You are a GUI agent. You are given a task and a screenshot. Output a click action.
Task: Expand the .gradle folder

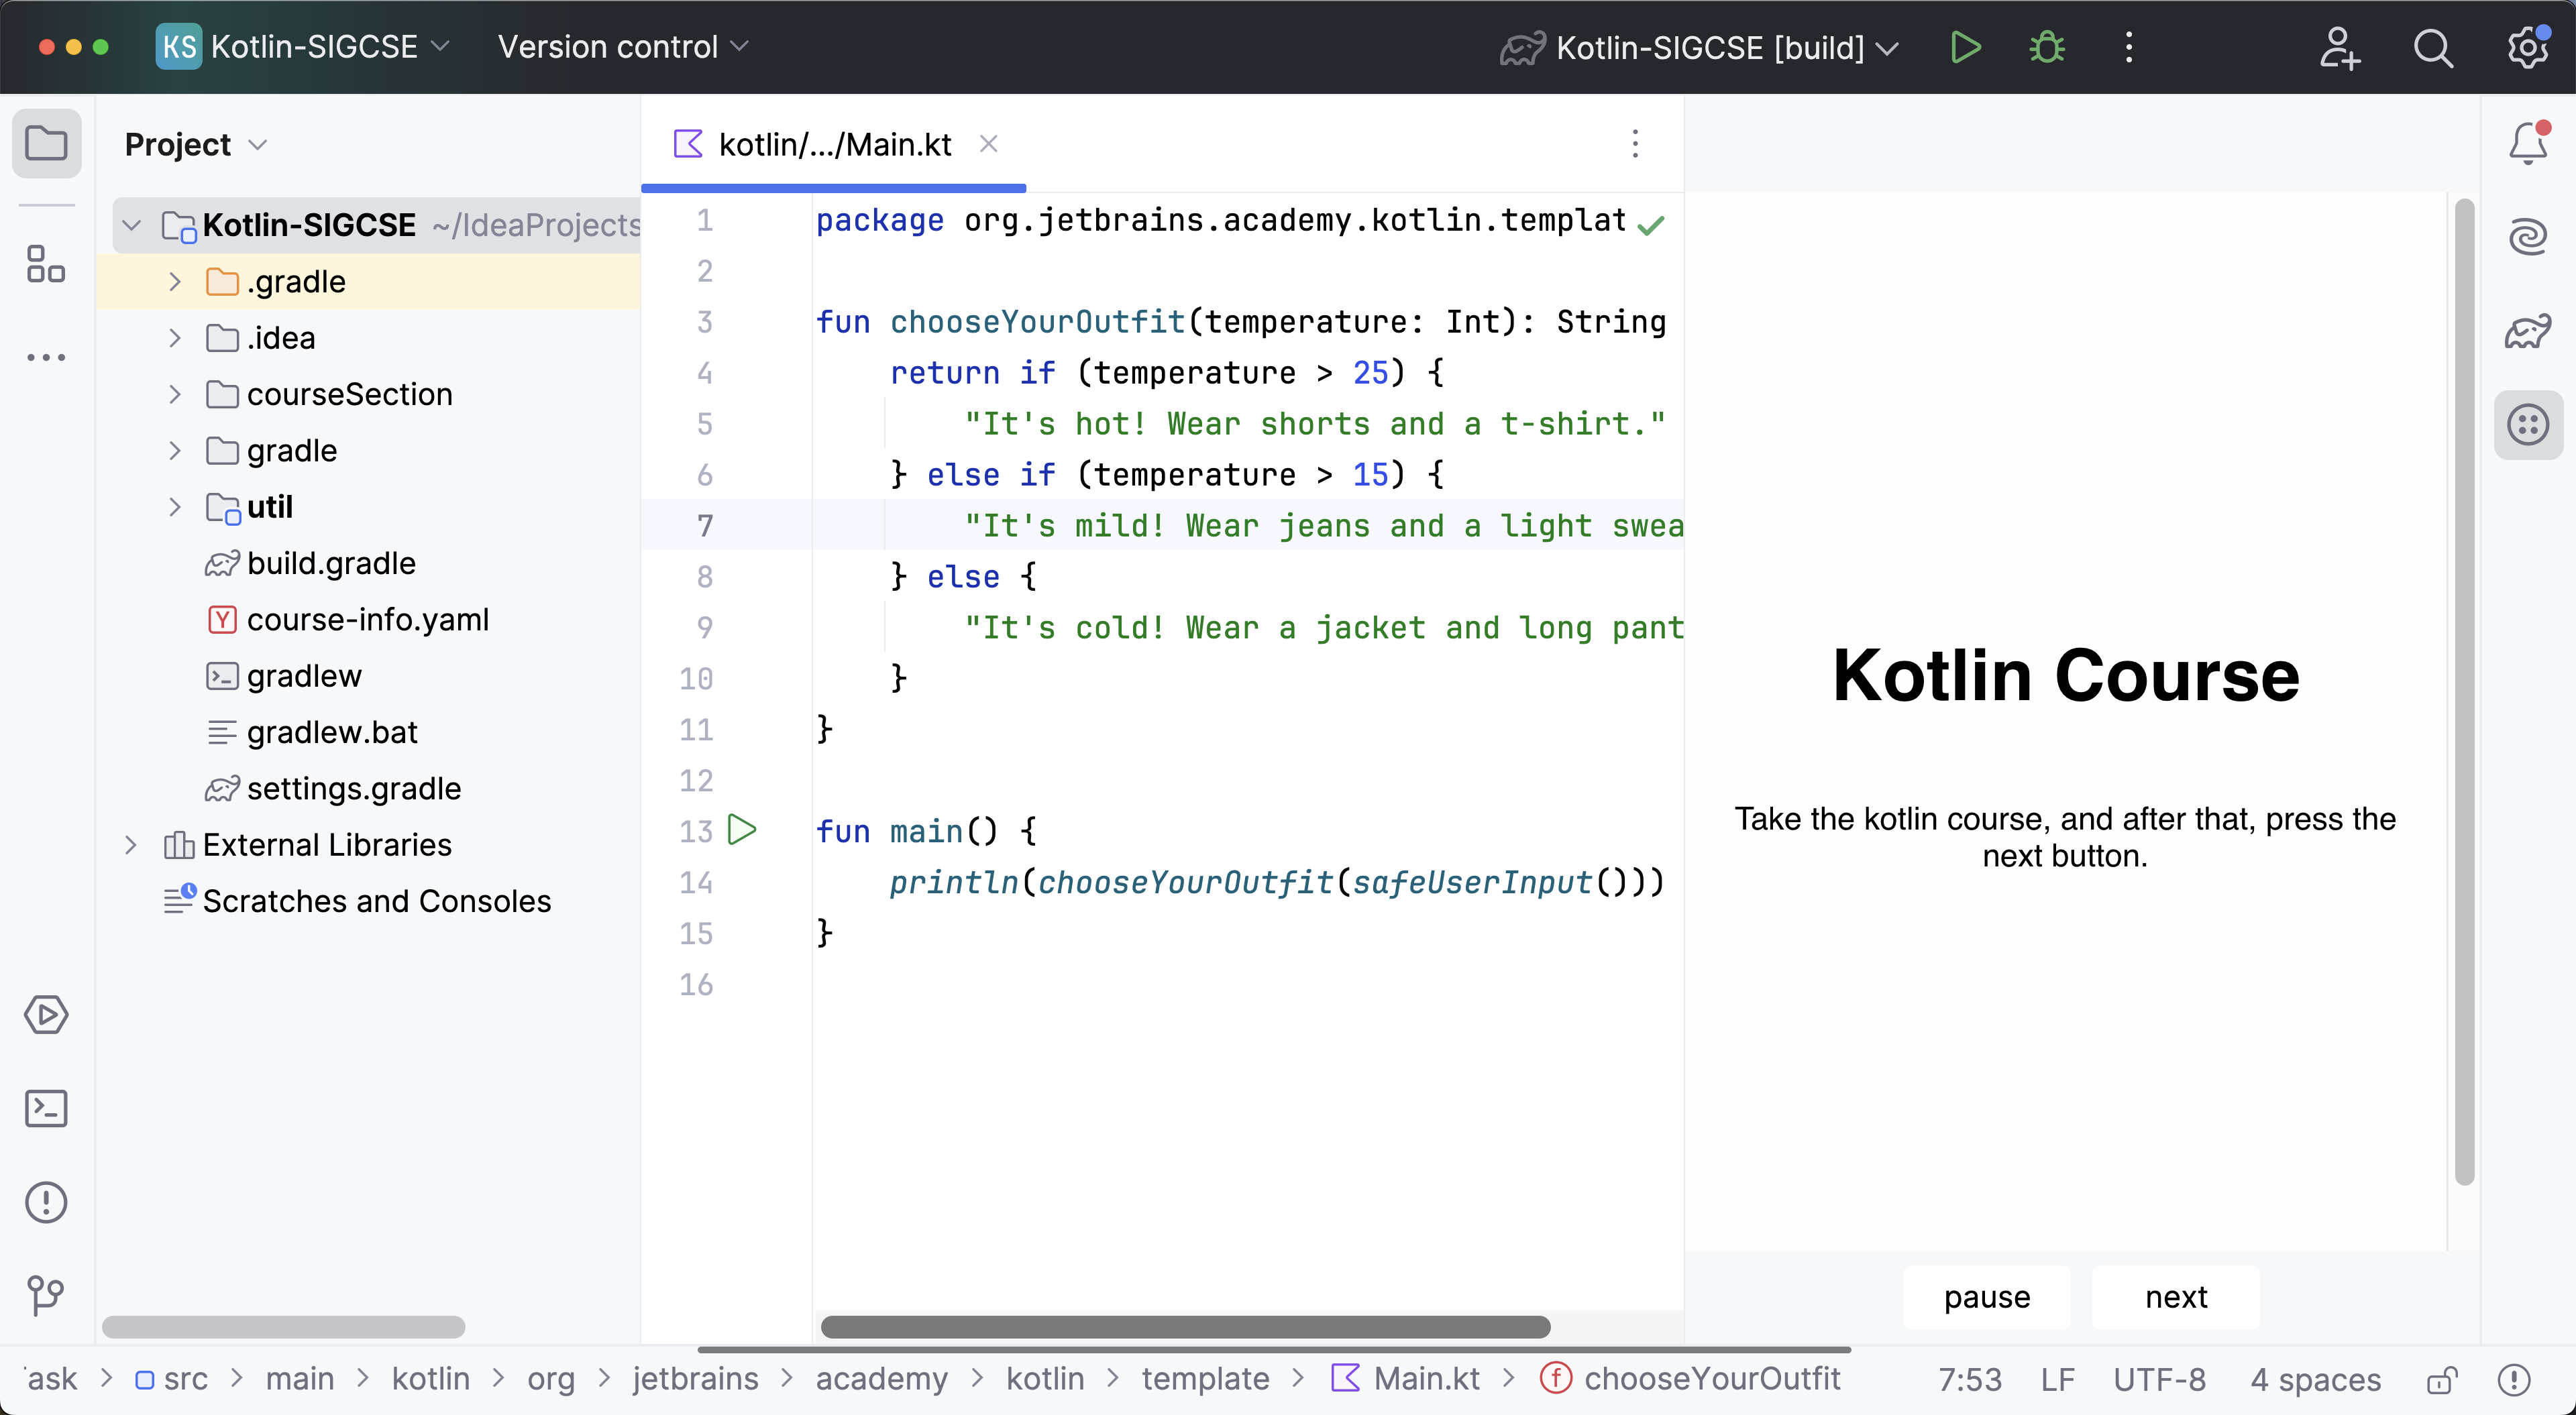tap(175, 282)
